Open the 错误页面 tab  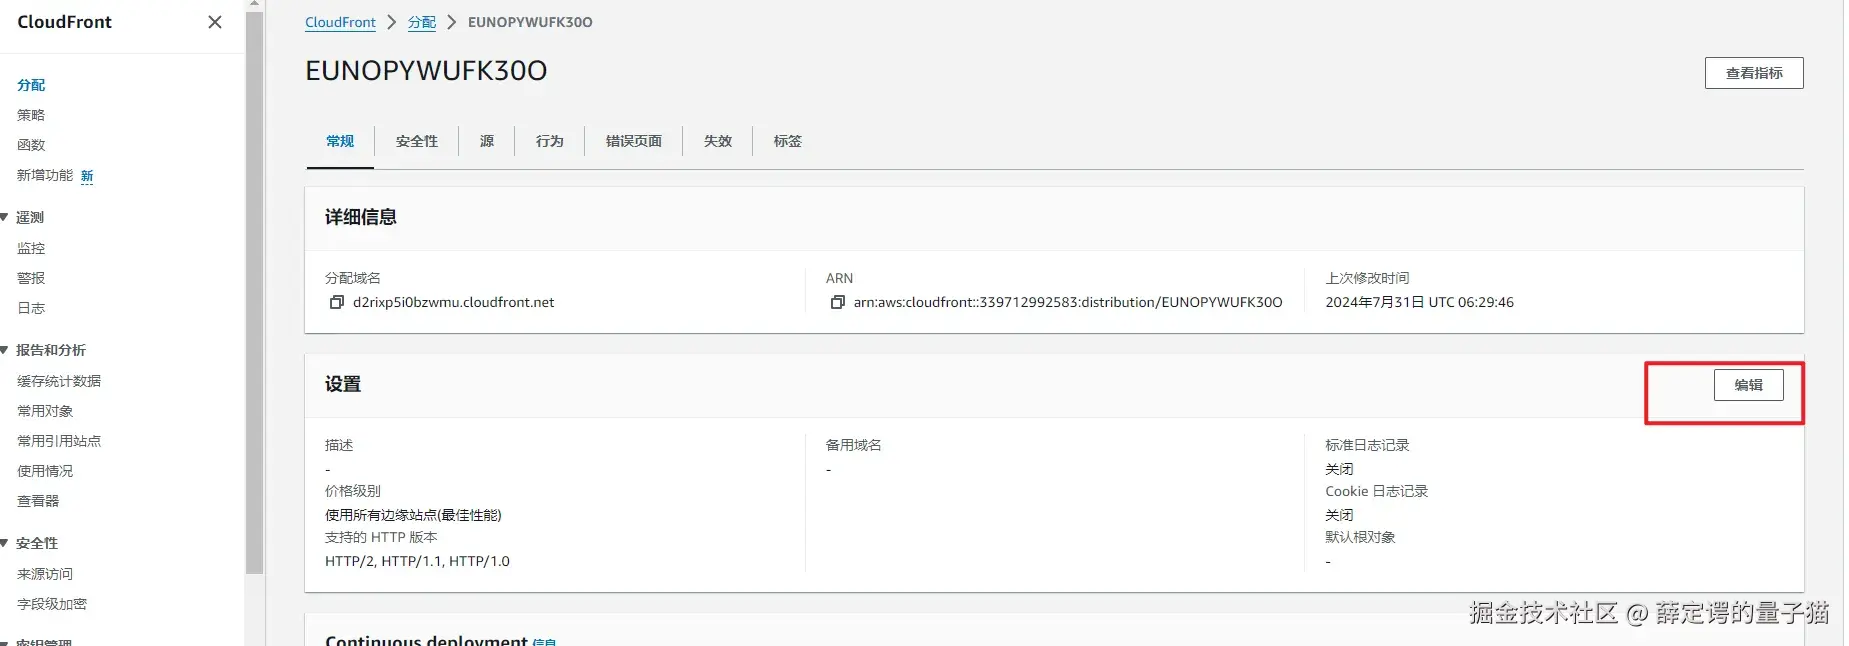pyautogui.click(x=634, y=141)
